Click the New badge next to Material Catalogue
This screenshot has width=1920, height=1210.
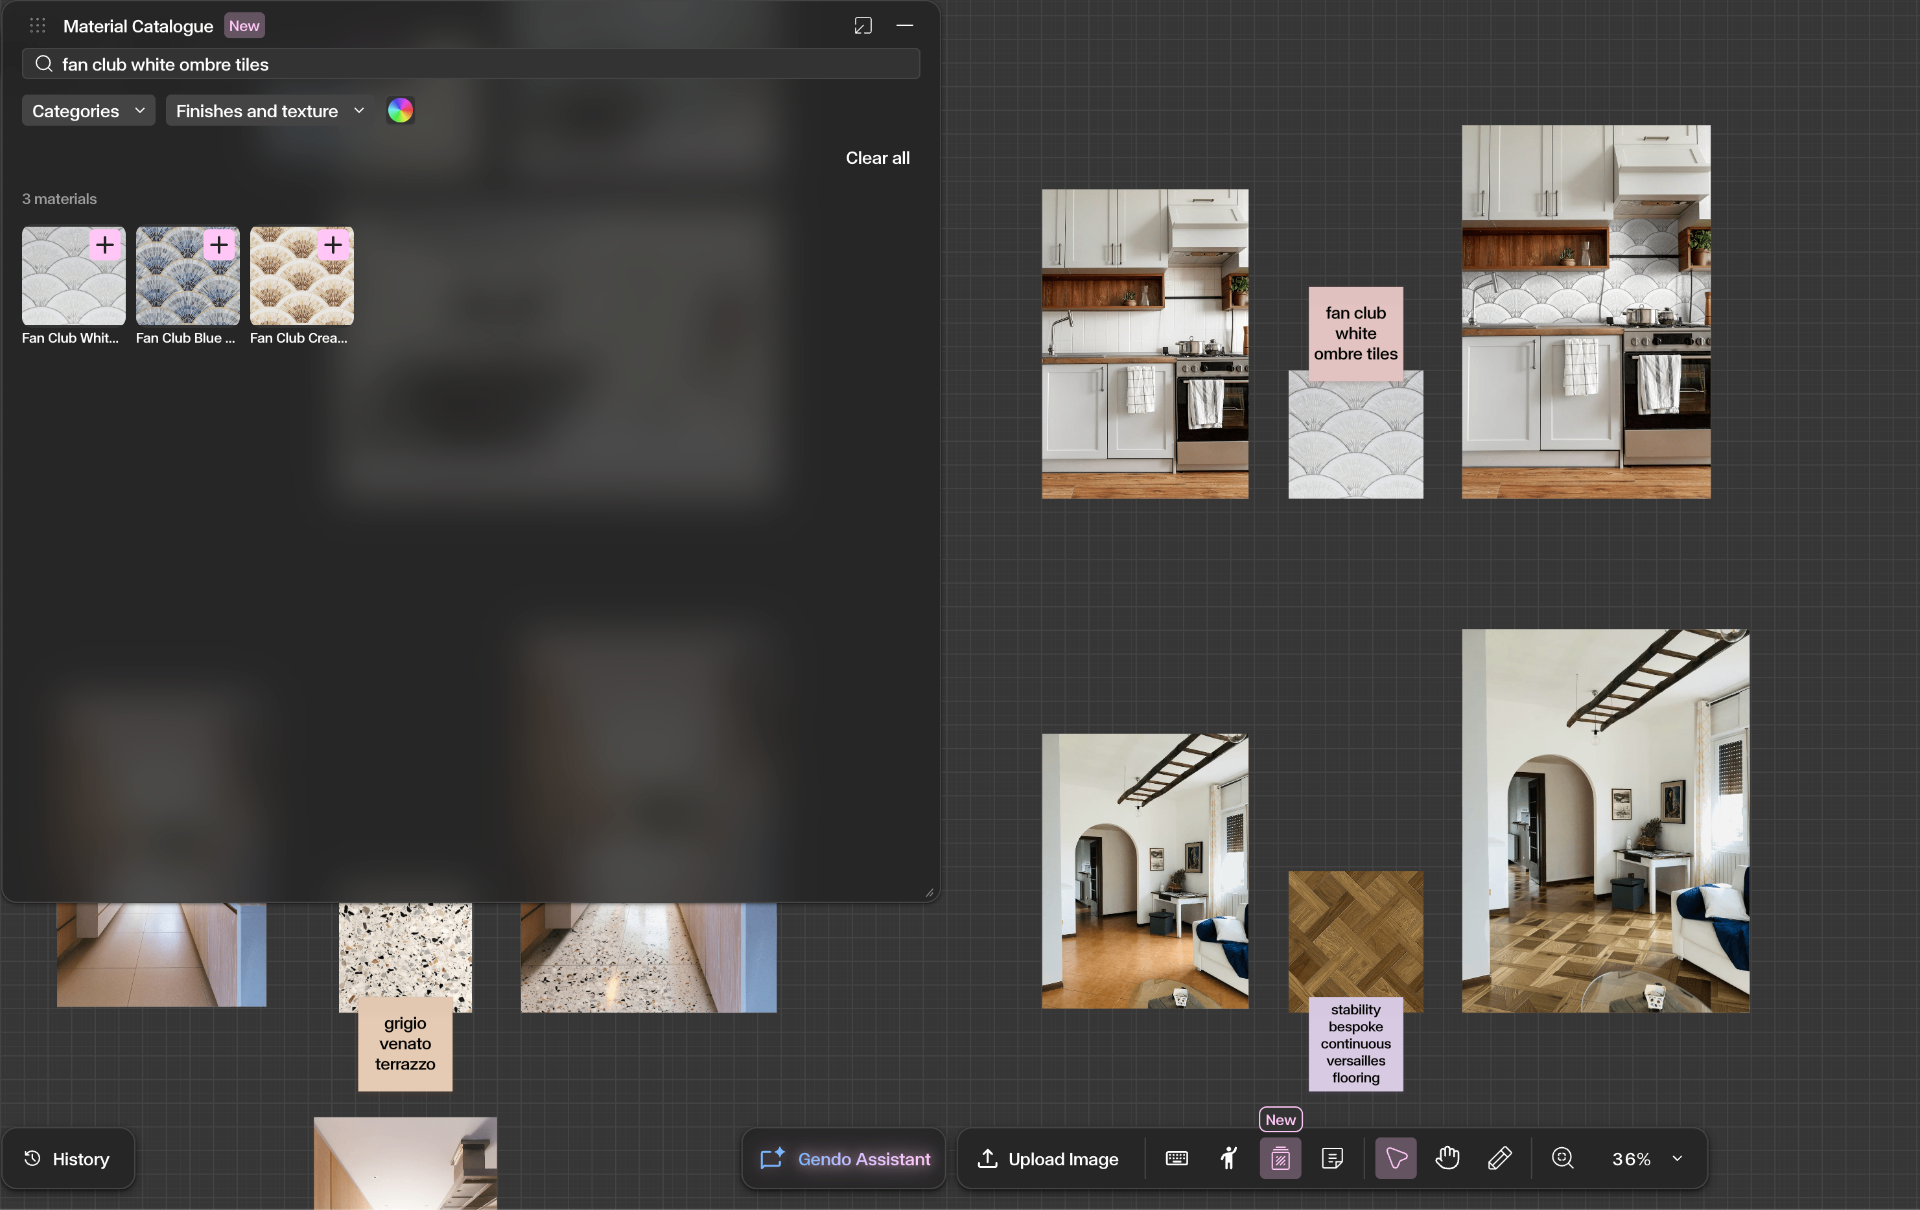click(x=244, y=26)
